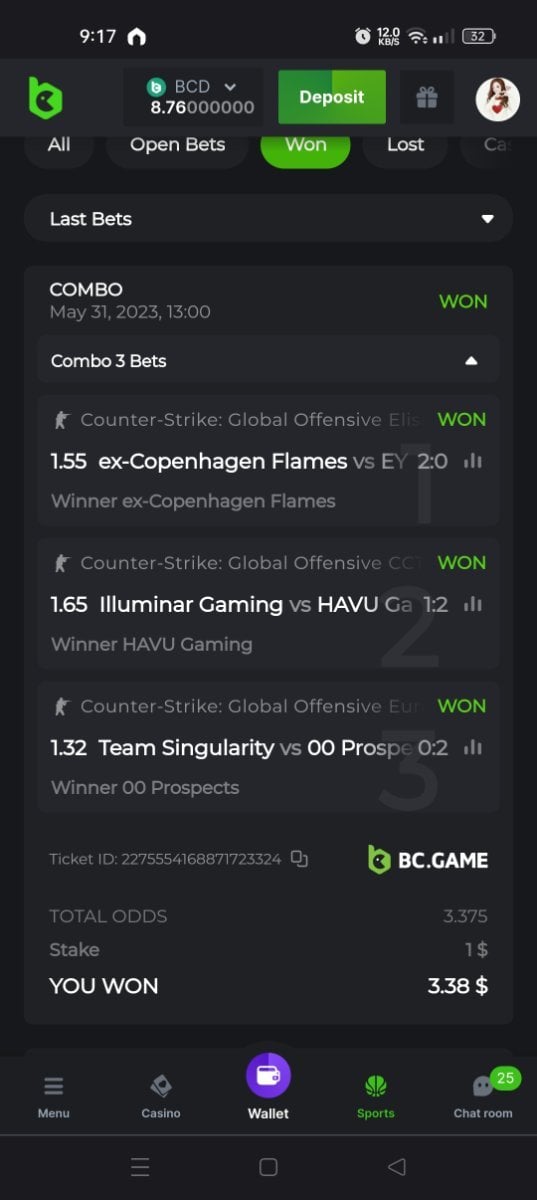The height and width of the screenshot is (1200, 537).
Task: Click the green Deposit button
Action: coord(332,97)
